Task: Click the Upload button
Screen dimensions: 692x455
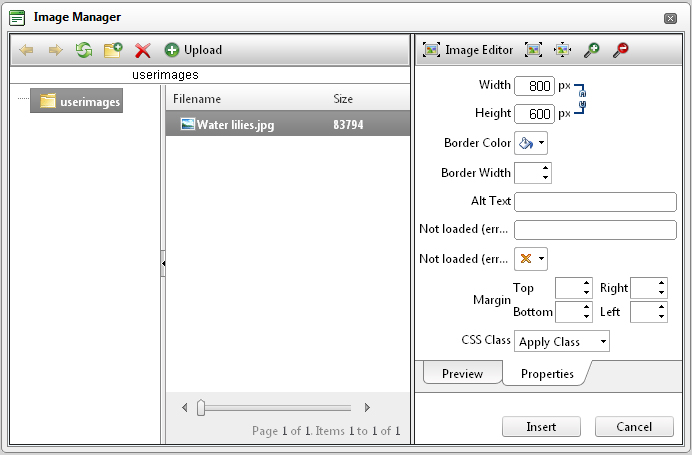Action: (x=193, y=50)
